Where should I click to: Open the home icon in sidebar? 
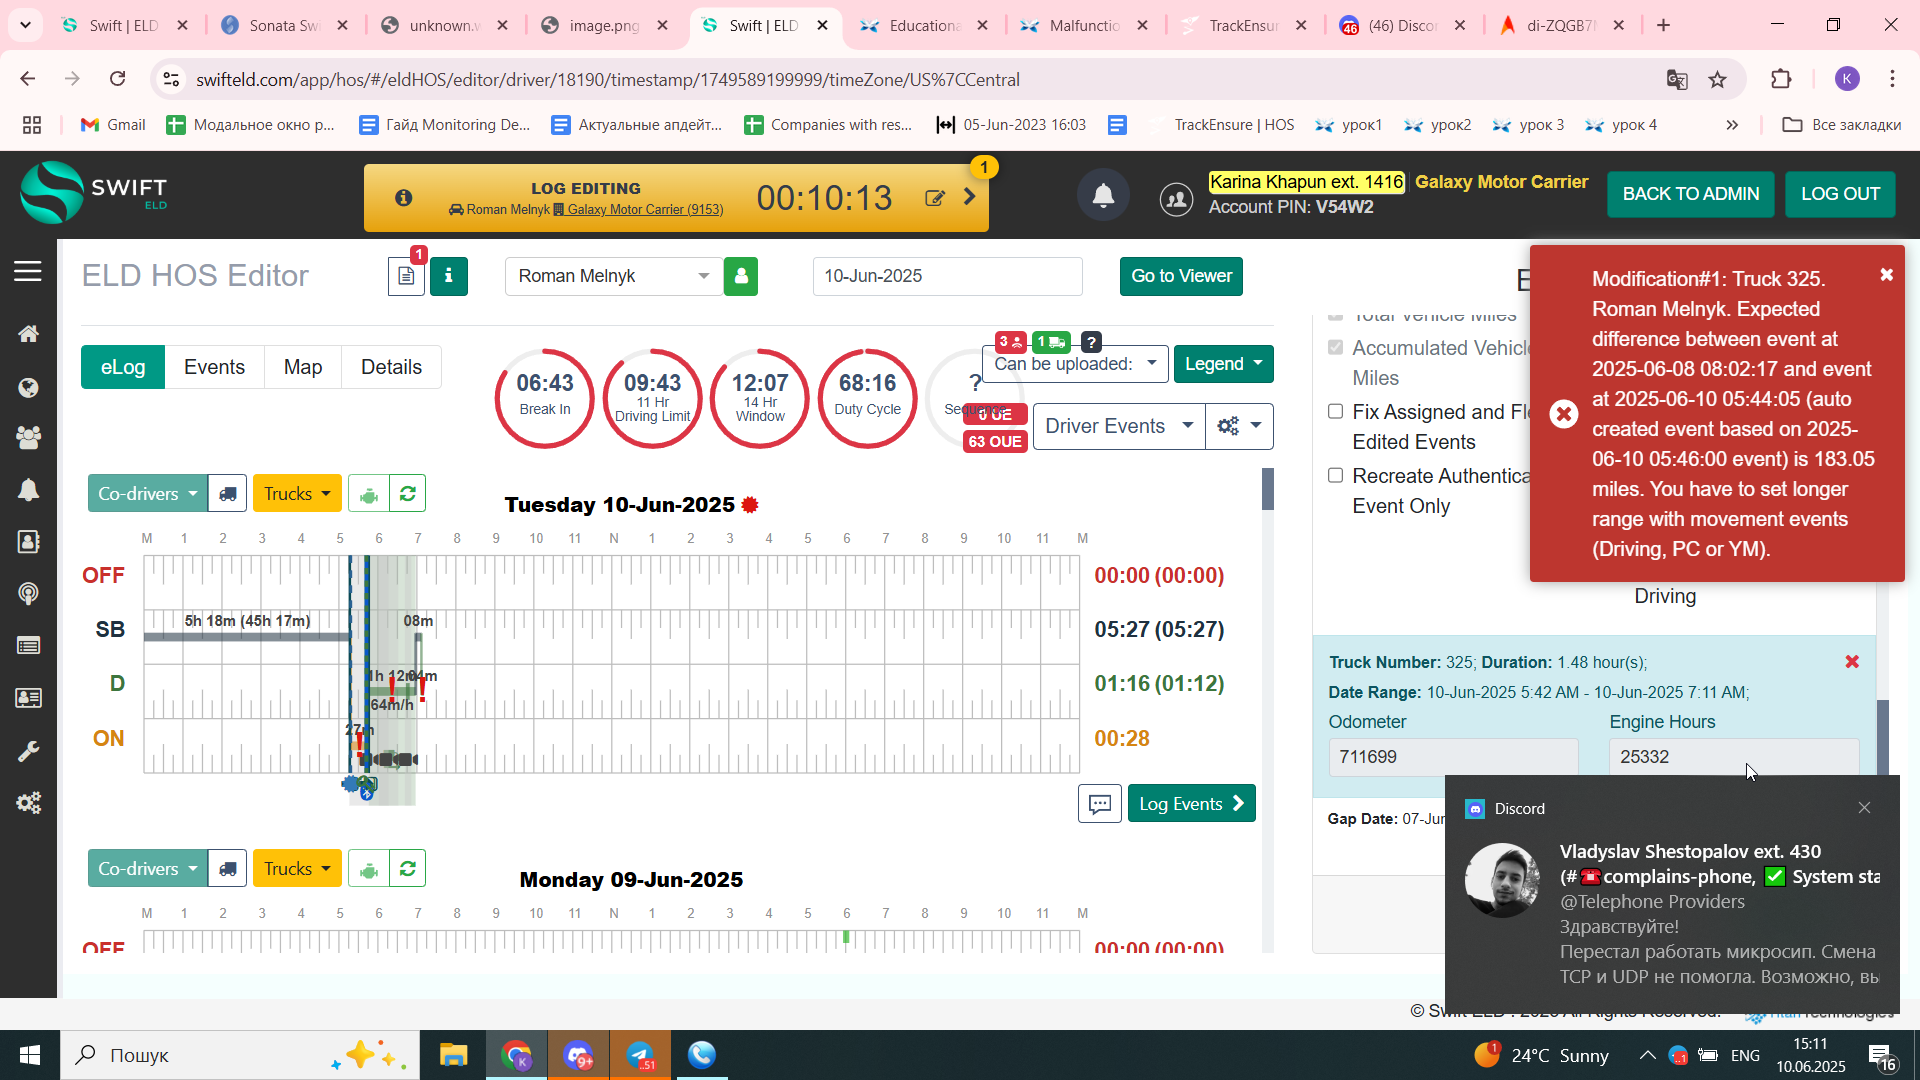[28, 334]
